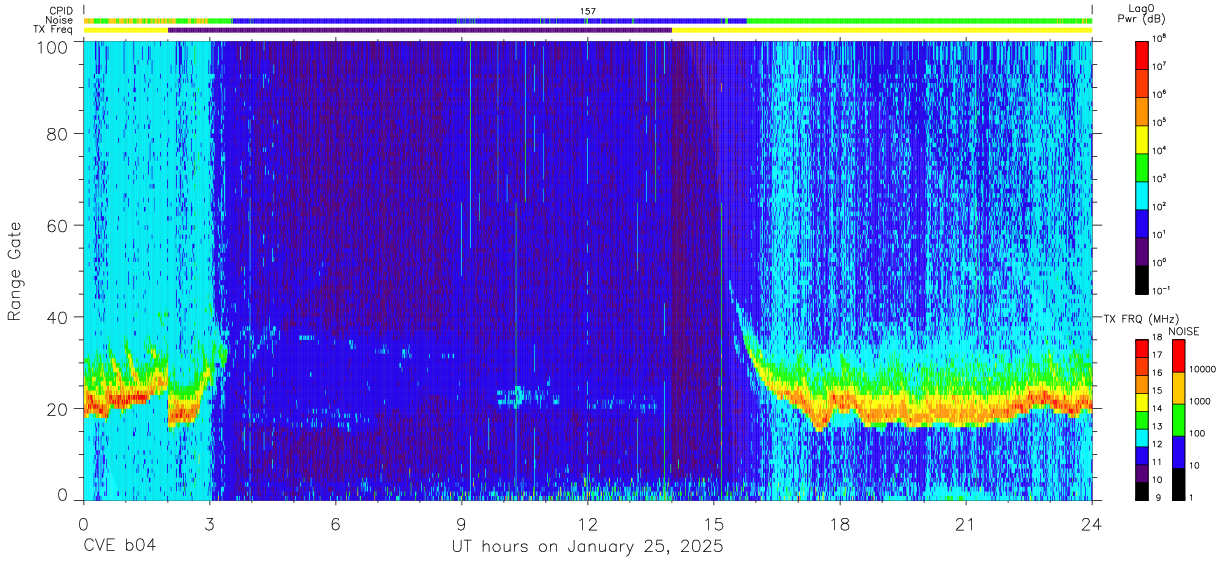Click x-axis tick label 15
This screenshot has width=1228, height=567.
(714, 523)
